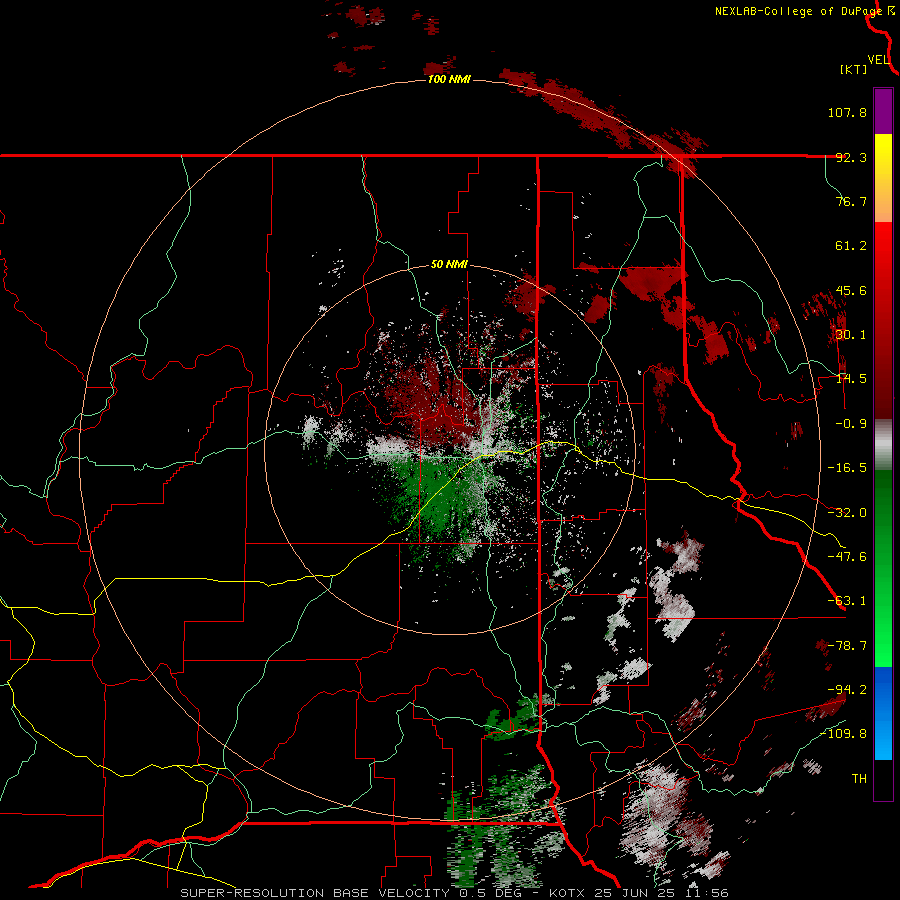Image resolution: width=900 pixels, height=900 pixels.
Task: Select the 45.6 legend value
Action: pyautogui.click(x=851, y=290)
